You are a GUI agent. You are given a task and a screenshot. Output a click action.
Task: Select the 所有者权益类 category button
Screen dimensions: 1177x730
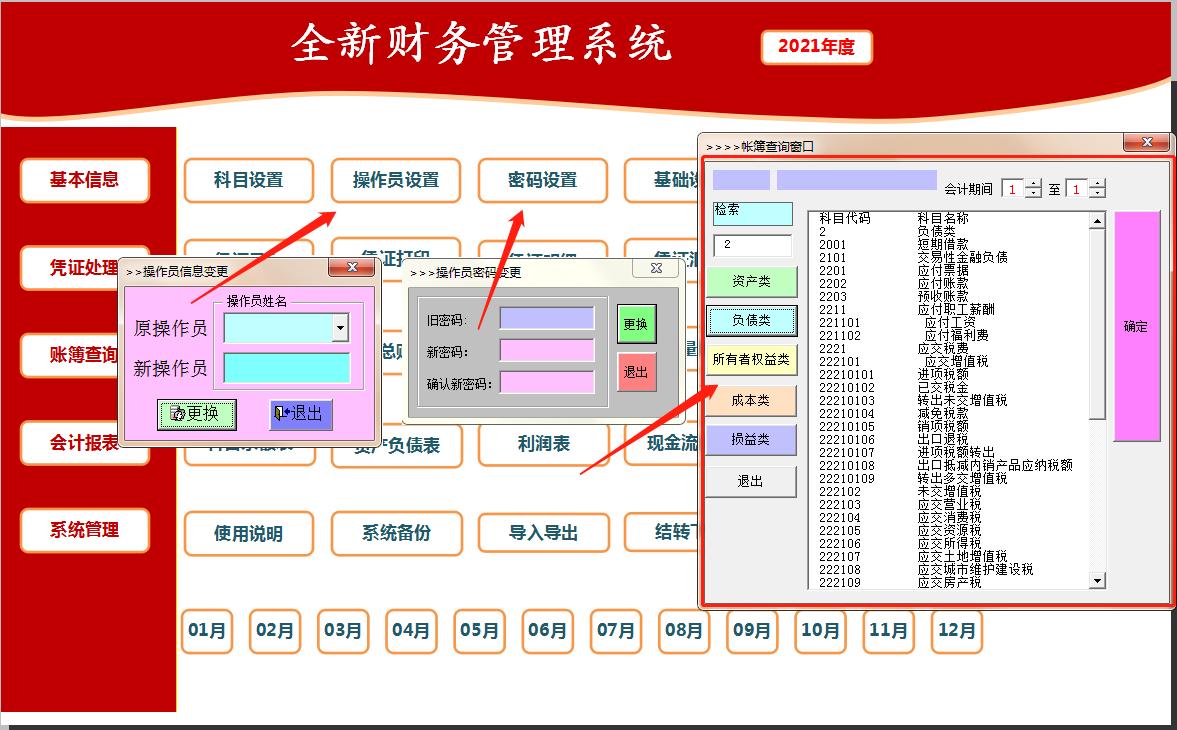click(x=751, y=359)
